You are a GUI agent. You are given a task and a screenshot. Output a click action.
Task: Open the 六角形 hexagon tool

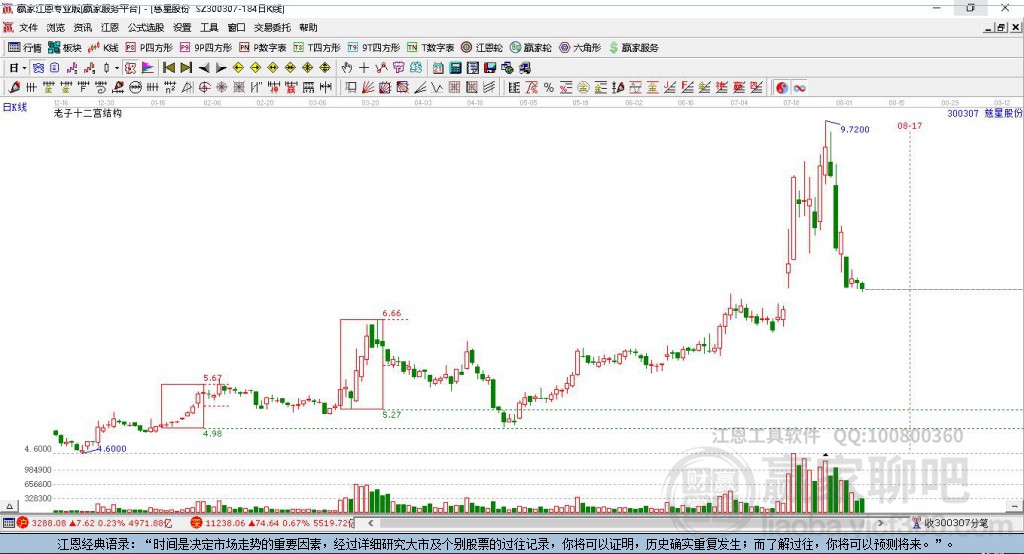[579, 47]
